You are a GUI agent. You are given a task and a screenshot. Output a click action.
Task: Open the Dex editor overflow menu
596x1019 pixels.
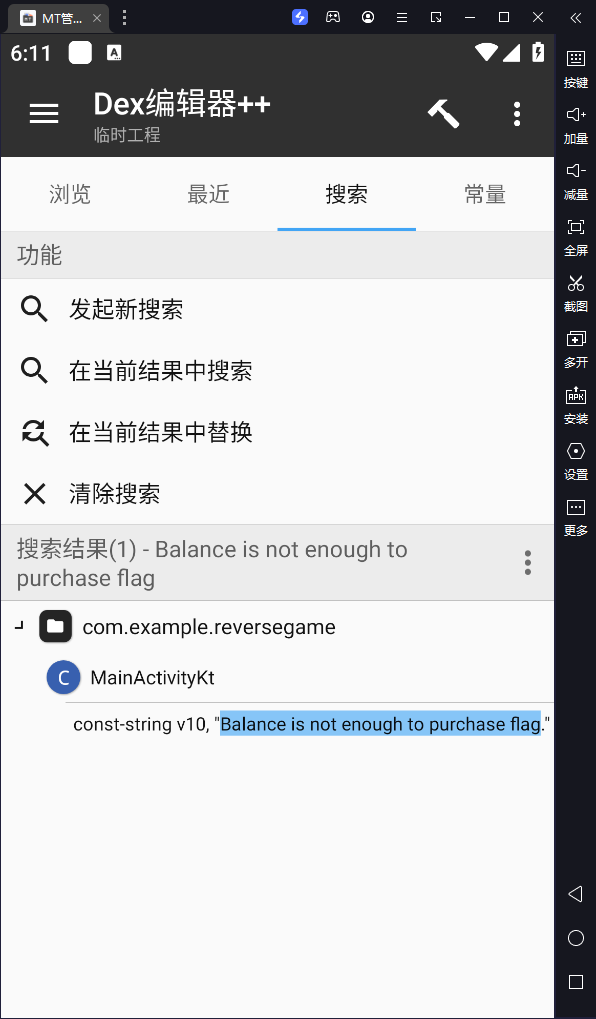point(517,114)
